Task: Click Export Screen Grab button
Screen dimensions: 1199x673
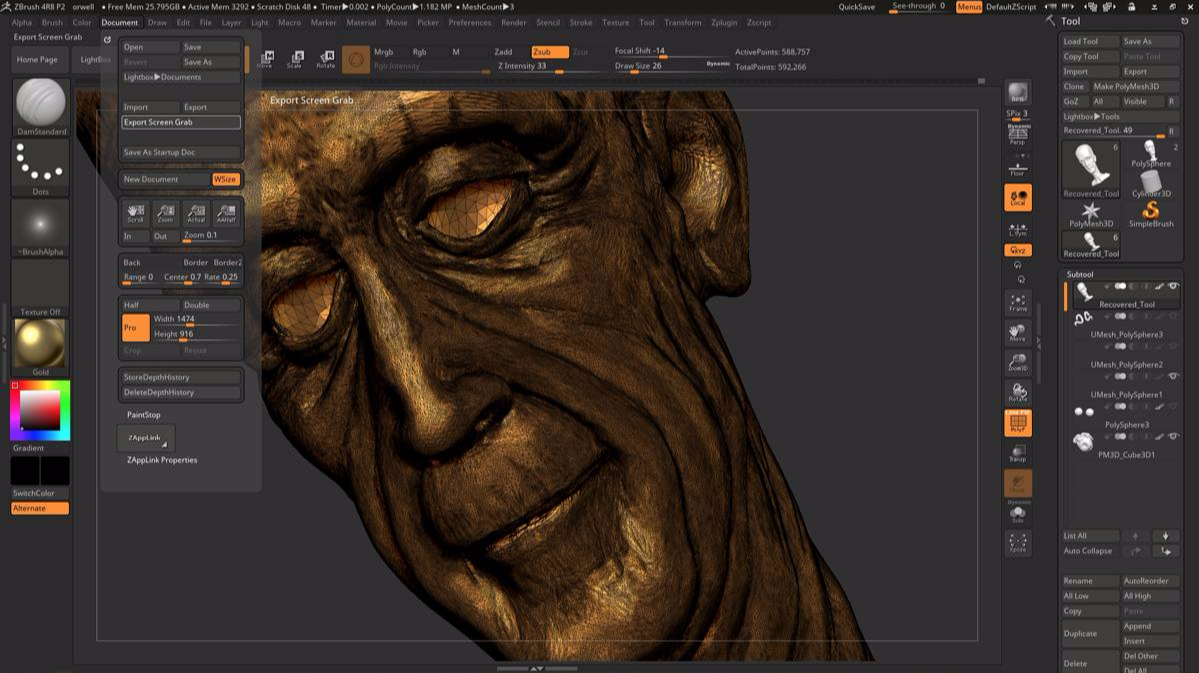Action: (180, 122)
